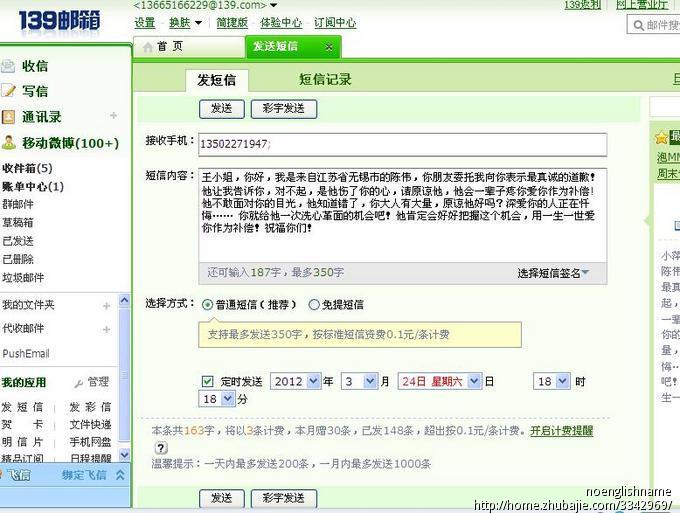Open 收件箱(5) folder
The image size is (680, 513).
tap(27, 168)
